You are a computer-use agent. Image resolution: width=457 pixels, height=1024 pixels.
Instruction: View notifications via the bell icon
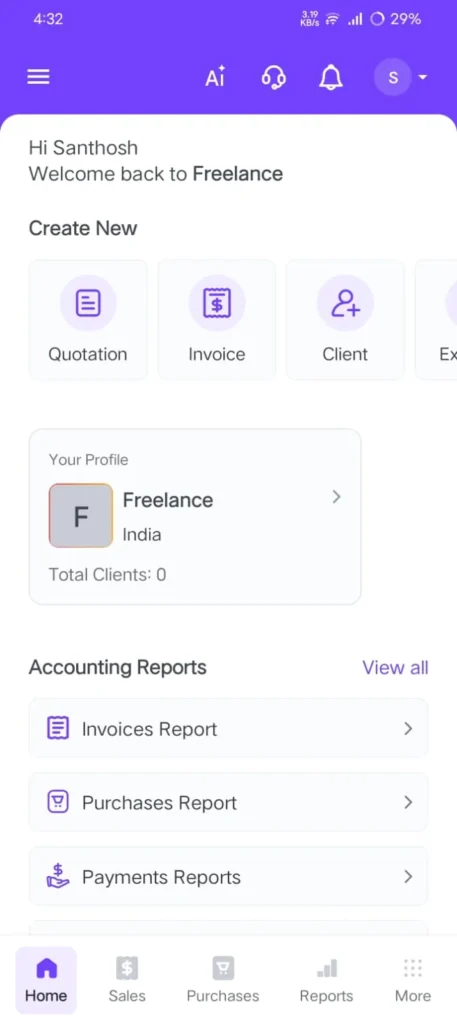click(x=330, y=78)
